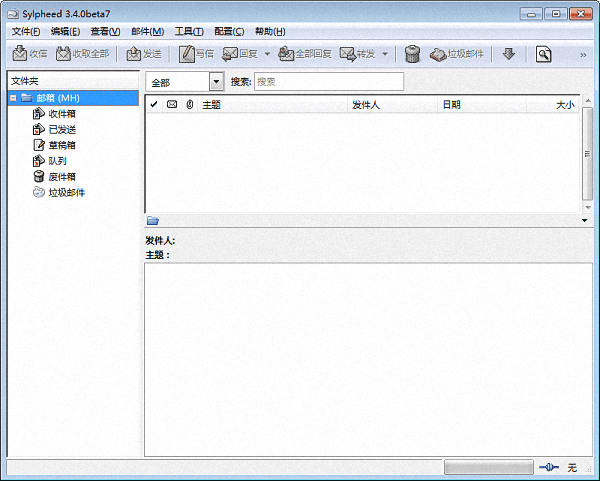
Task: Open the 工具(T) menu
Action: (x=188, y=31)
